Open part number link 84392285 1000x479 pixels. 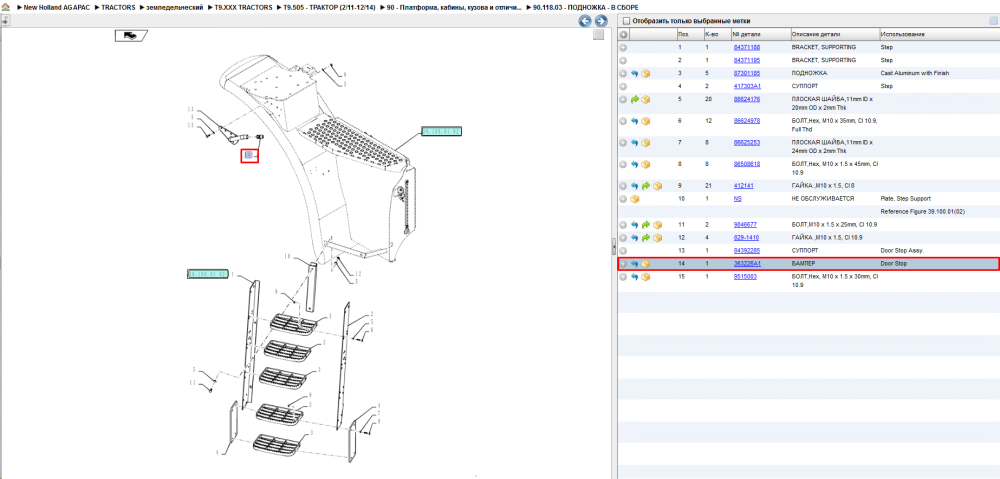746,250
